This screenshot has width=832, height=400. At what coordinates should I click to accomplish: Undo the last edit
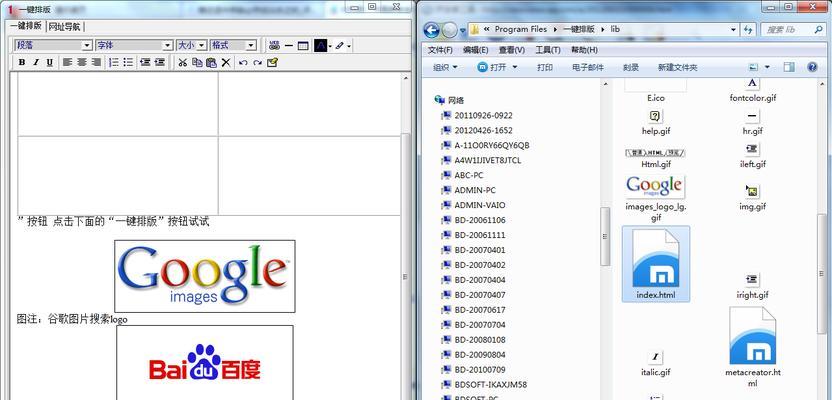[243, 63]
